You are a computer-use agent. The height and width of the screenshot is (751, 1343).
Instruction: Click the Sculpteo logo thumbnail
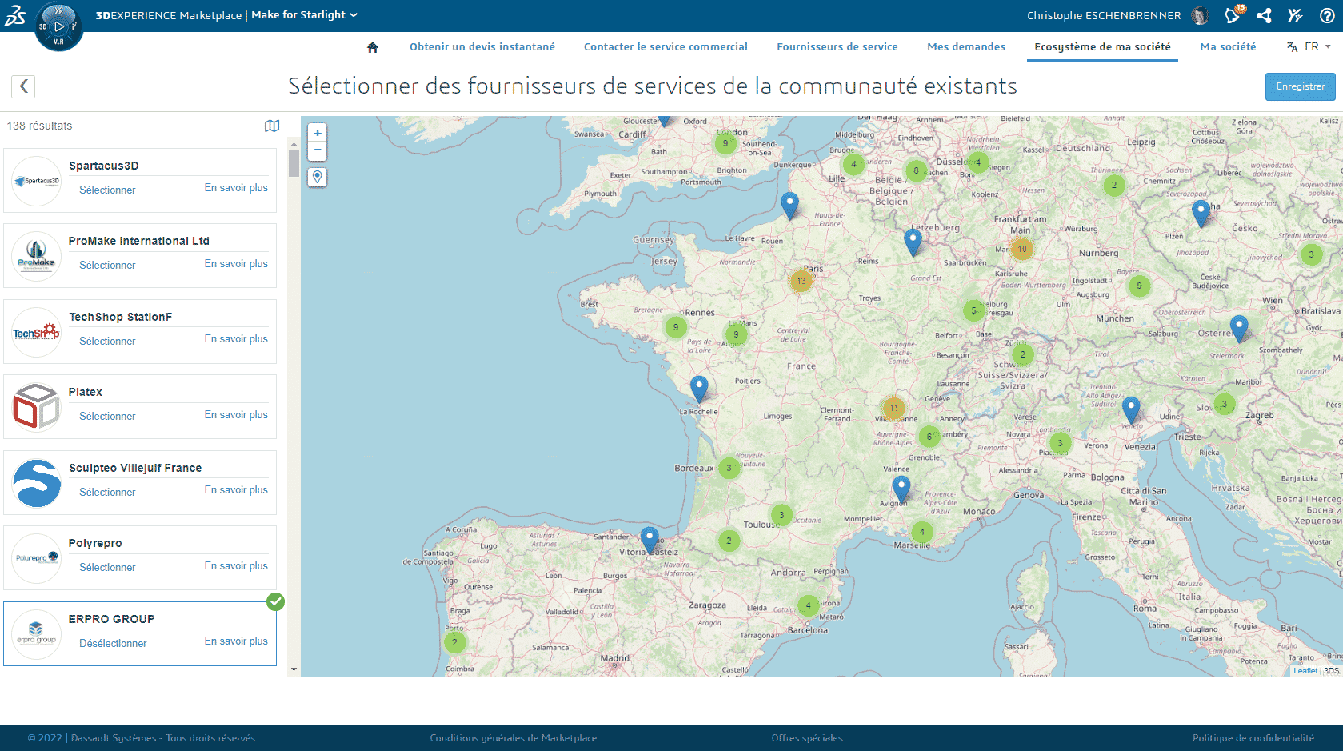(x=37, y=484)
